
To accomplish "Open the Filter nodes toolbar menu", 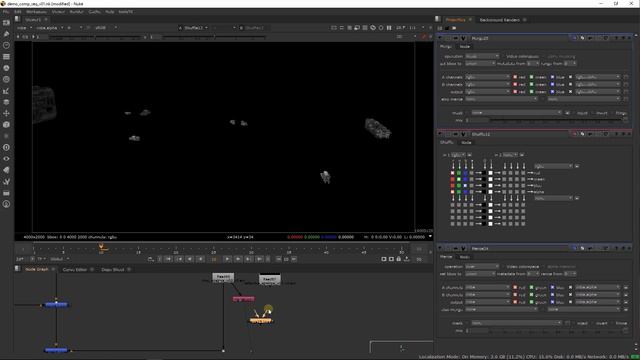I will point(6,80).
